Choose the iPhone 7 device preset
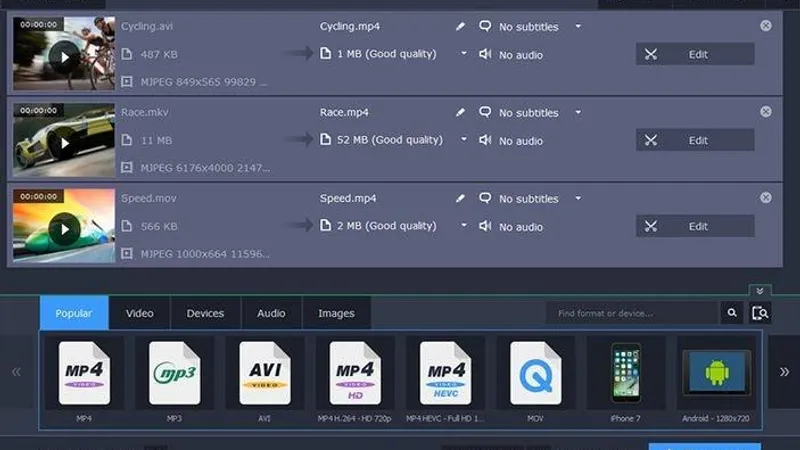This screenshot has height=450, width=800. (626, 372)
